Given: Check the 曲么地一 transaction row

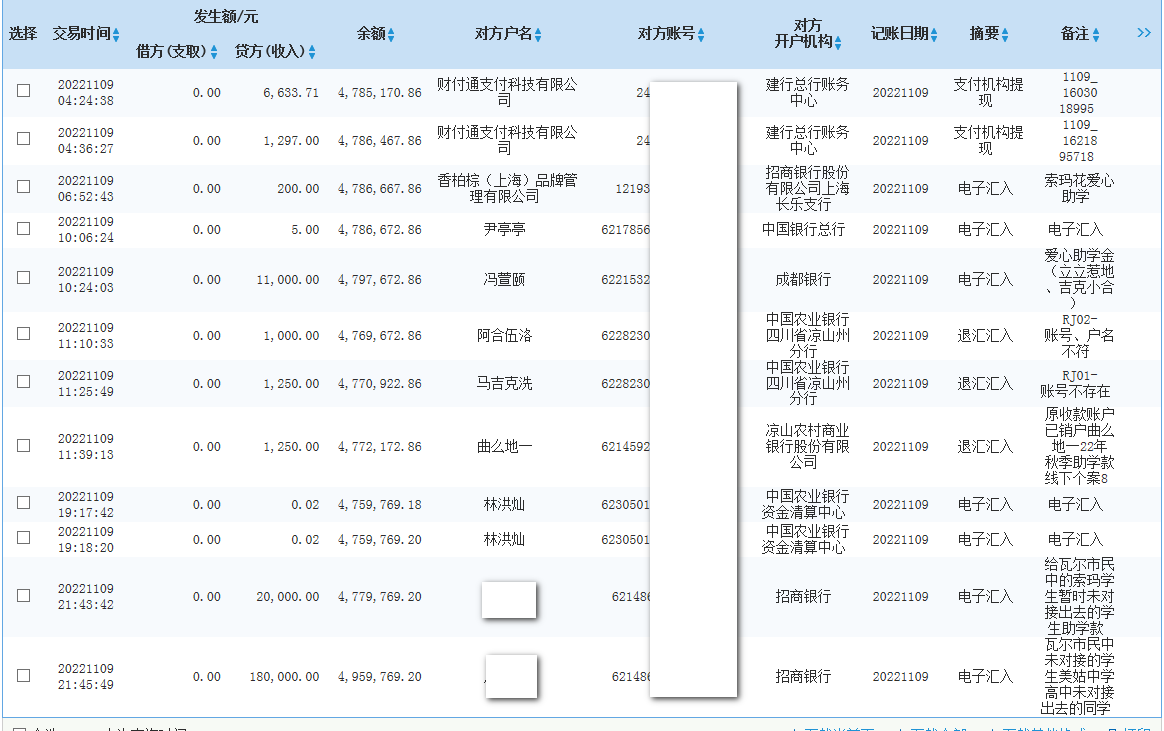Looking at the screenshot, I should pyautogui.click(x=24, y=445).
